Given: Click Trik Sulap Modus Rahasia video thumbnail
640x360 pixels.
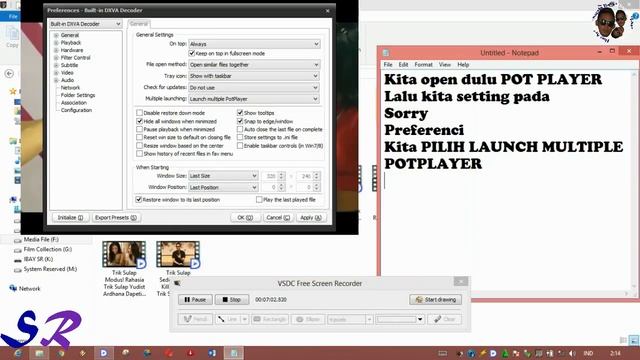Looking at the screenshot, I should (x=124, y=254).
